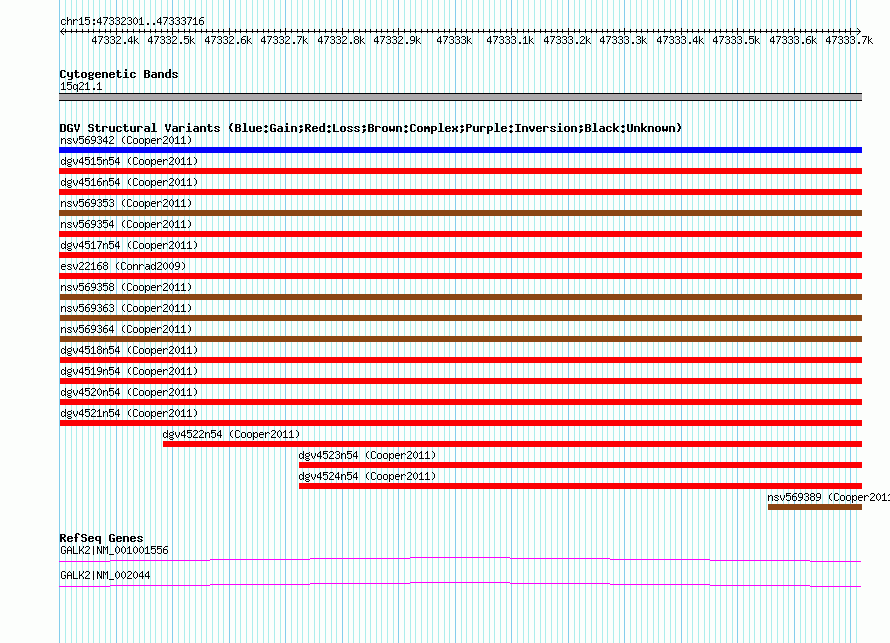Click dgv4518n54 (Cooper2011) label
The image size is (890, 643).
[129, 350]
